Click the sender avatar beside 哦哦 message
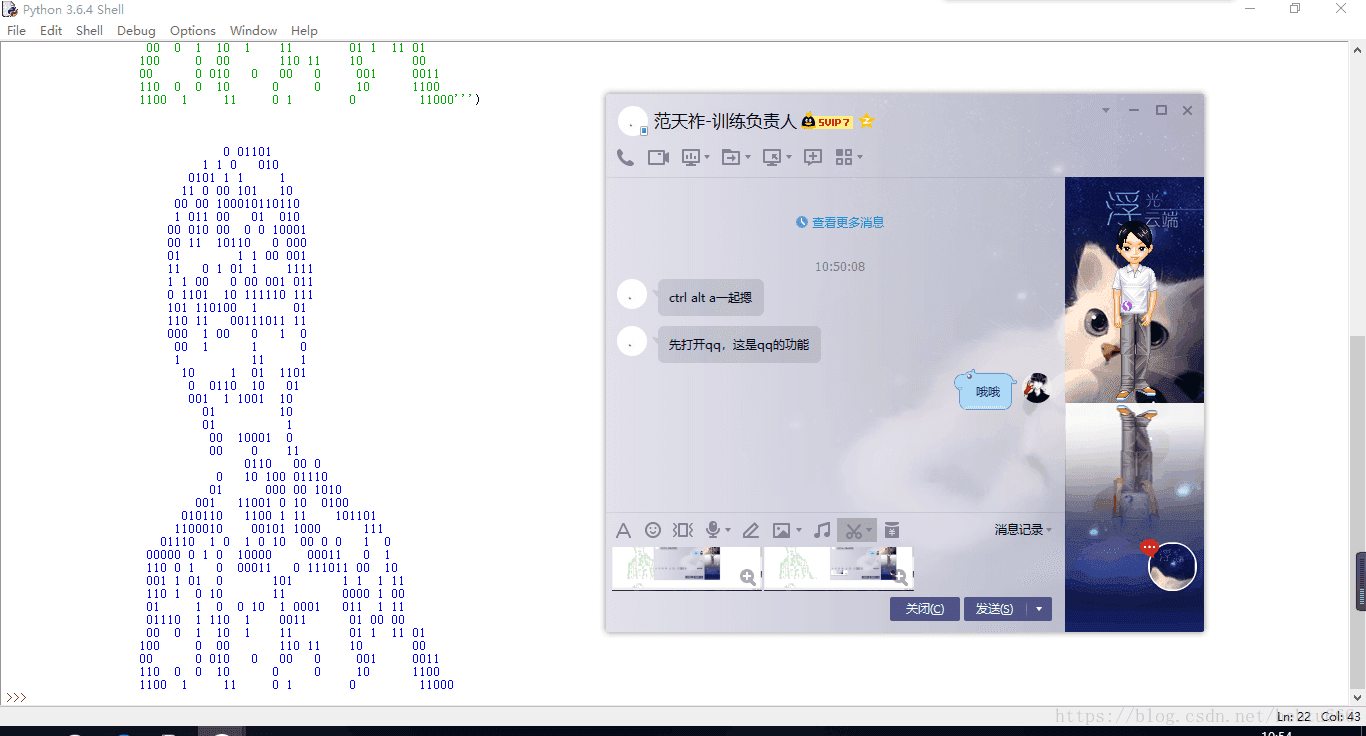Screen dimensions: 1366x736 coord(1037,388)
